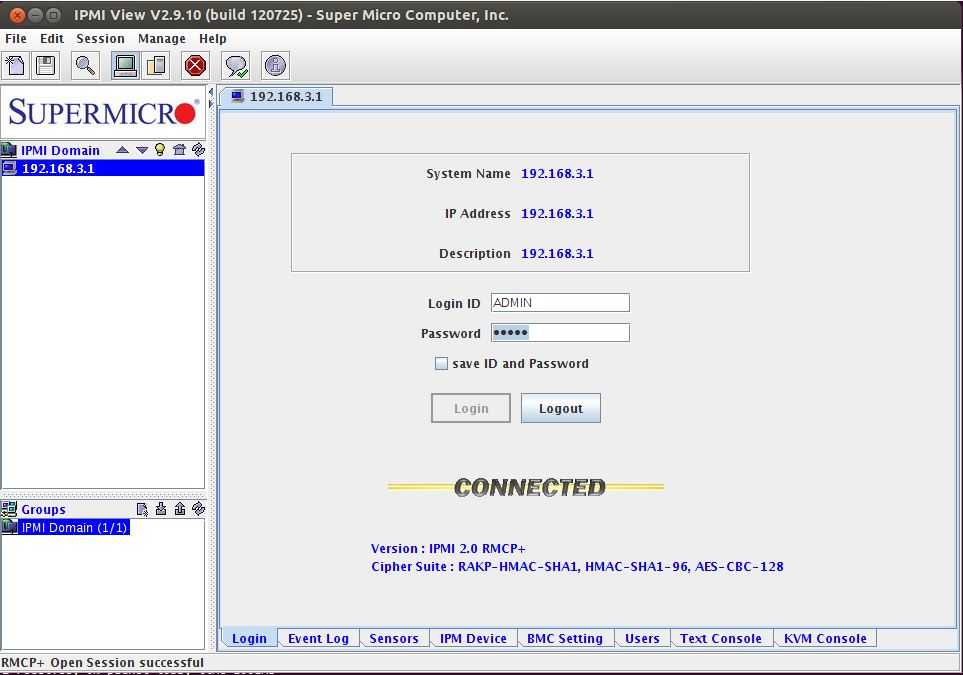Switch to the Login bottom tab
The height and width of the screenshot is (675, 963).
click(249, 638)
